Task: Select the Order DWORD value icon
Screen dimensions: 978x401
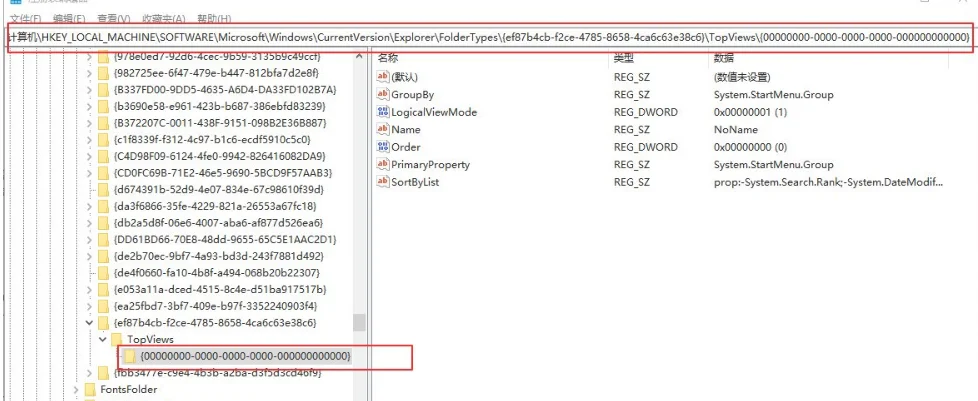Action: coord(383,147)
